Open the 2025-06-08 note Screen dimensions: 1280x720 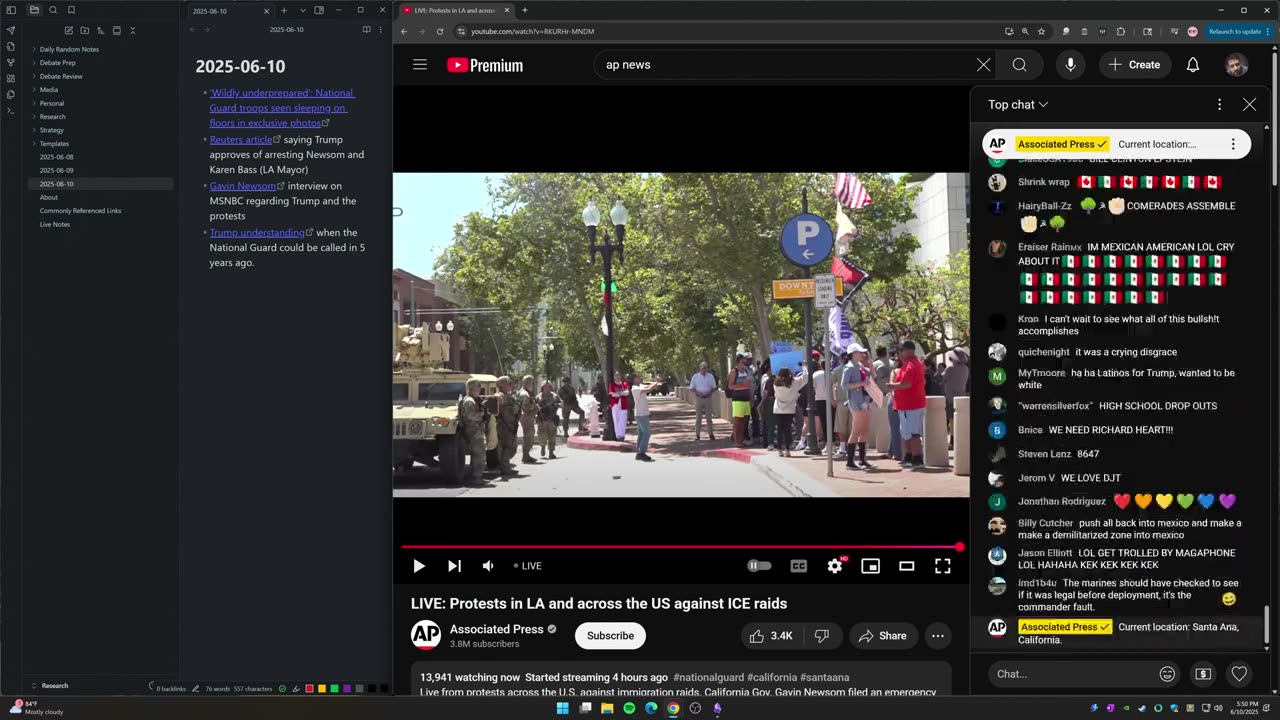pos(56,157)
